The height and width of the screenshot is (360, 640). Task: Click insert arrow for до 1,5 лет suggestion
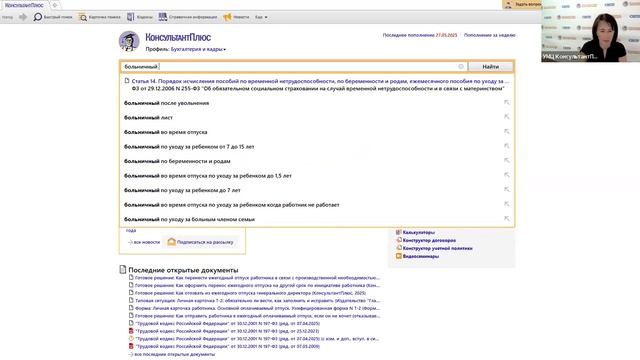point(507,175)
